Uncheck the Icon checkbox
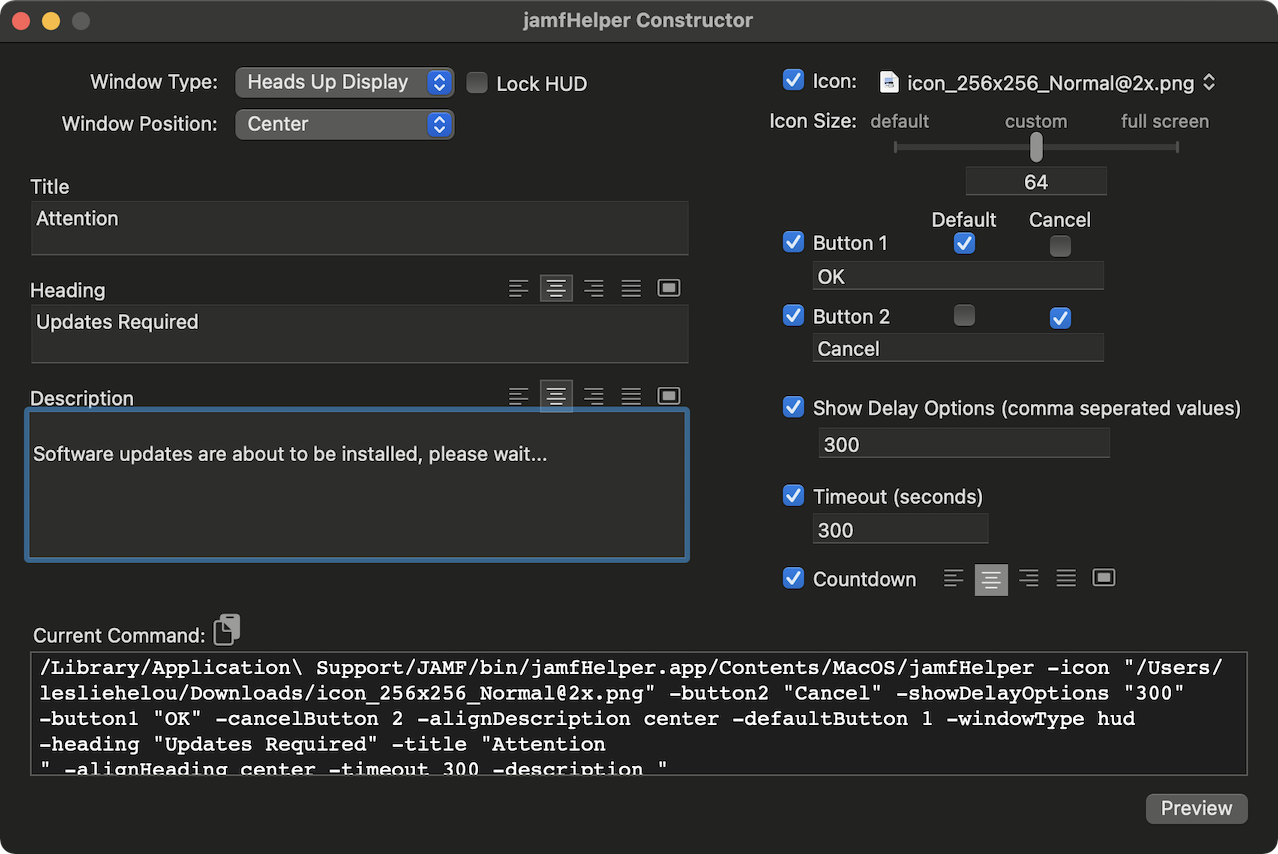The height and width of the screenshot is (854, 1278). click(793, 80)
